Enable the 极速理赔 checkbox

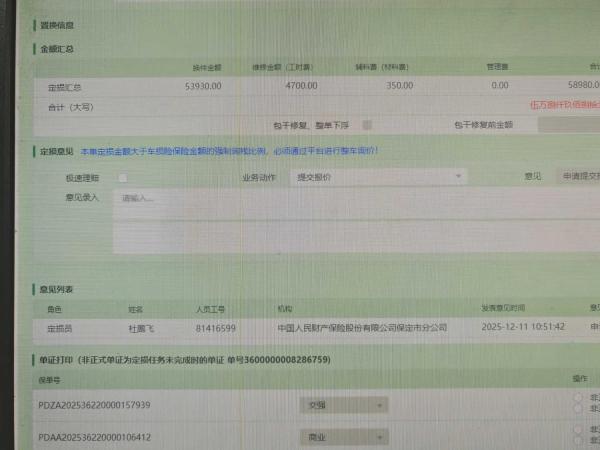[x=122, y=177]
